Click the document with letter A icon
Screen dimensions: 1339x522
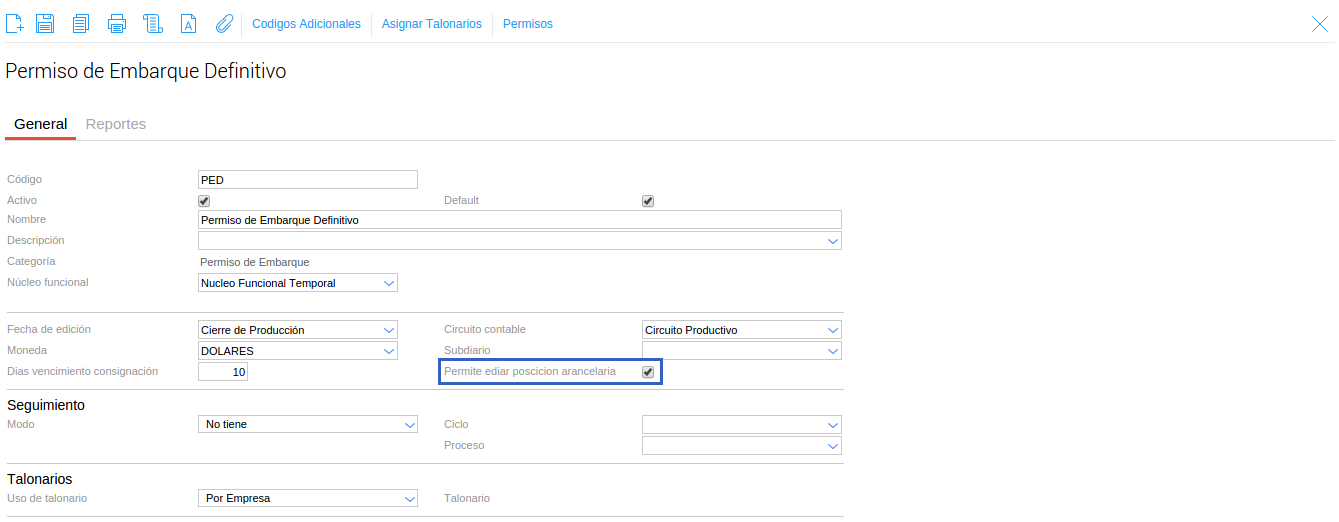188,24
